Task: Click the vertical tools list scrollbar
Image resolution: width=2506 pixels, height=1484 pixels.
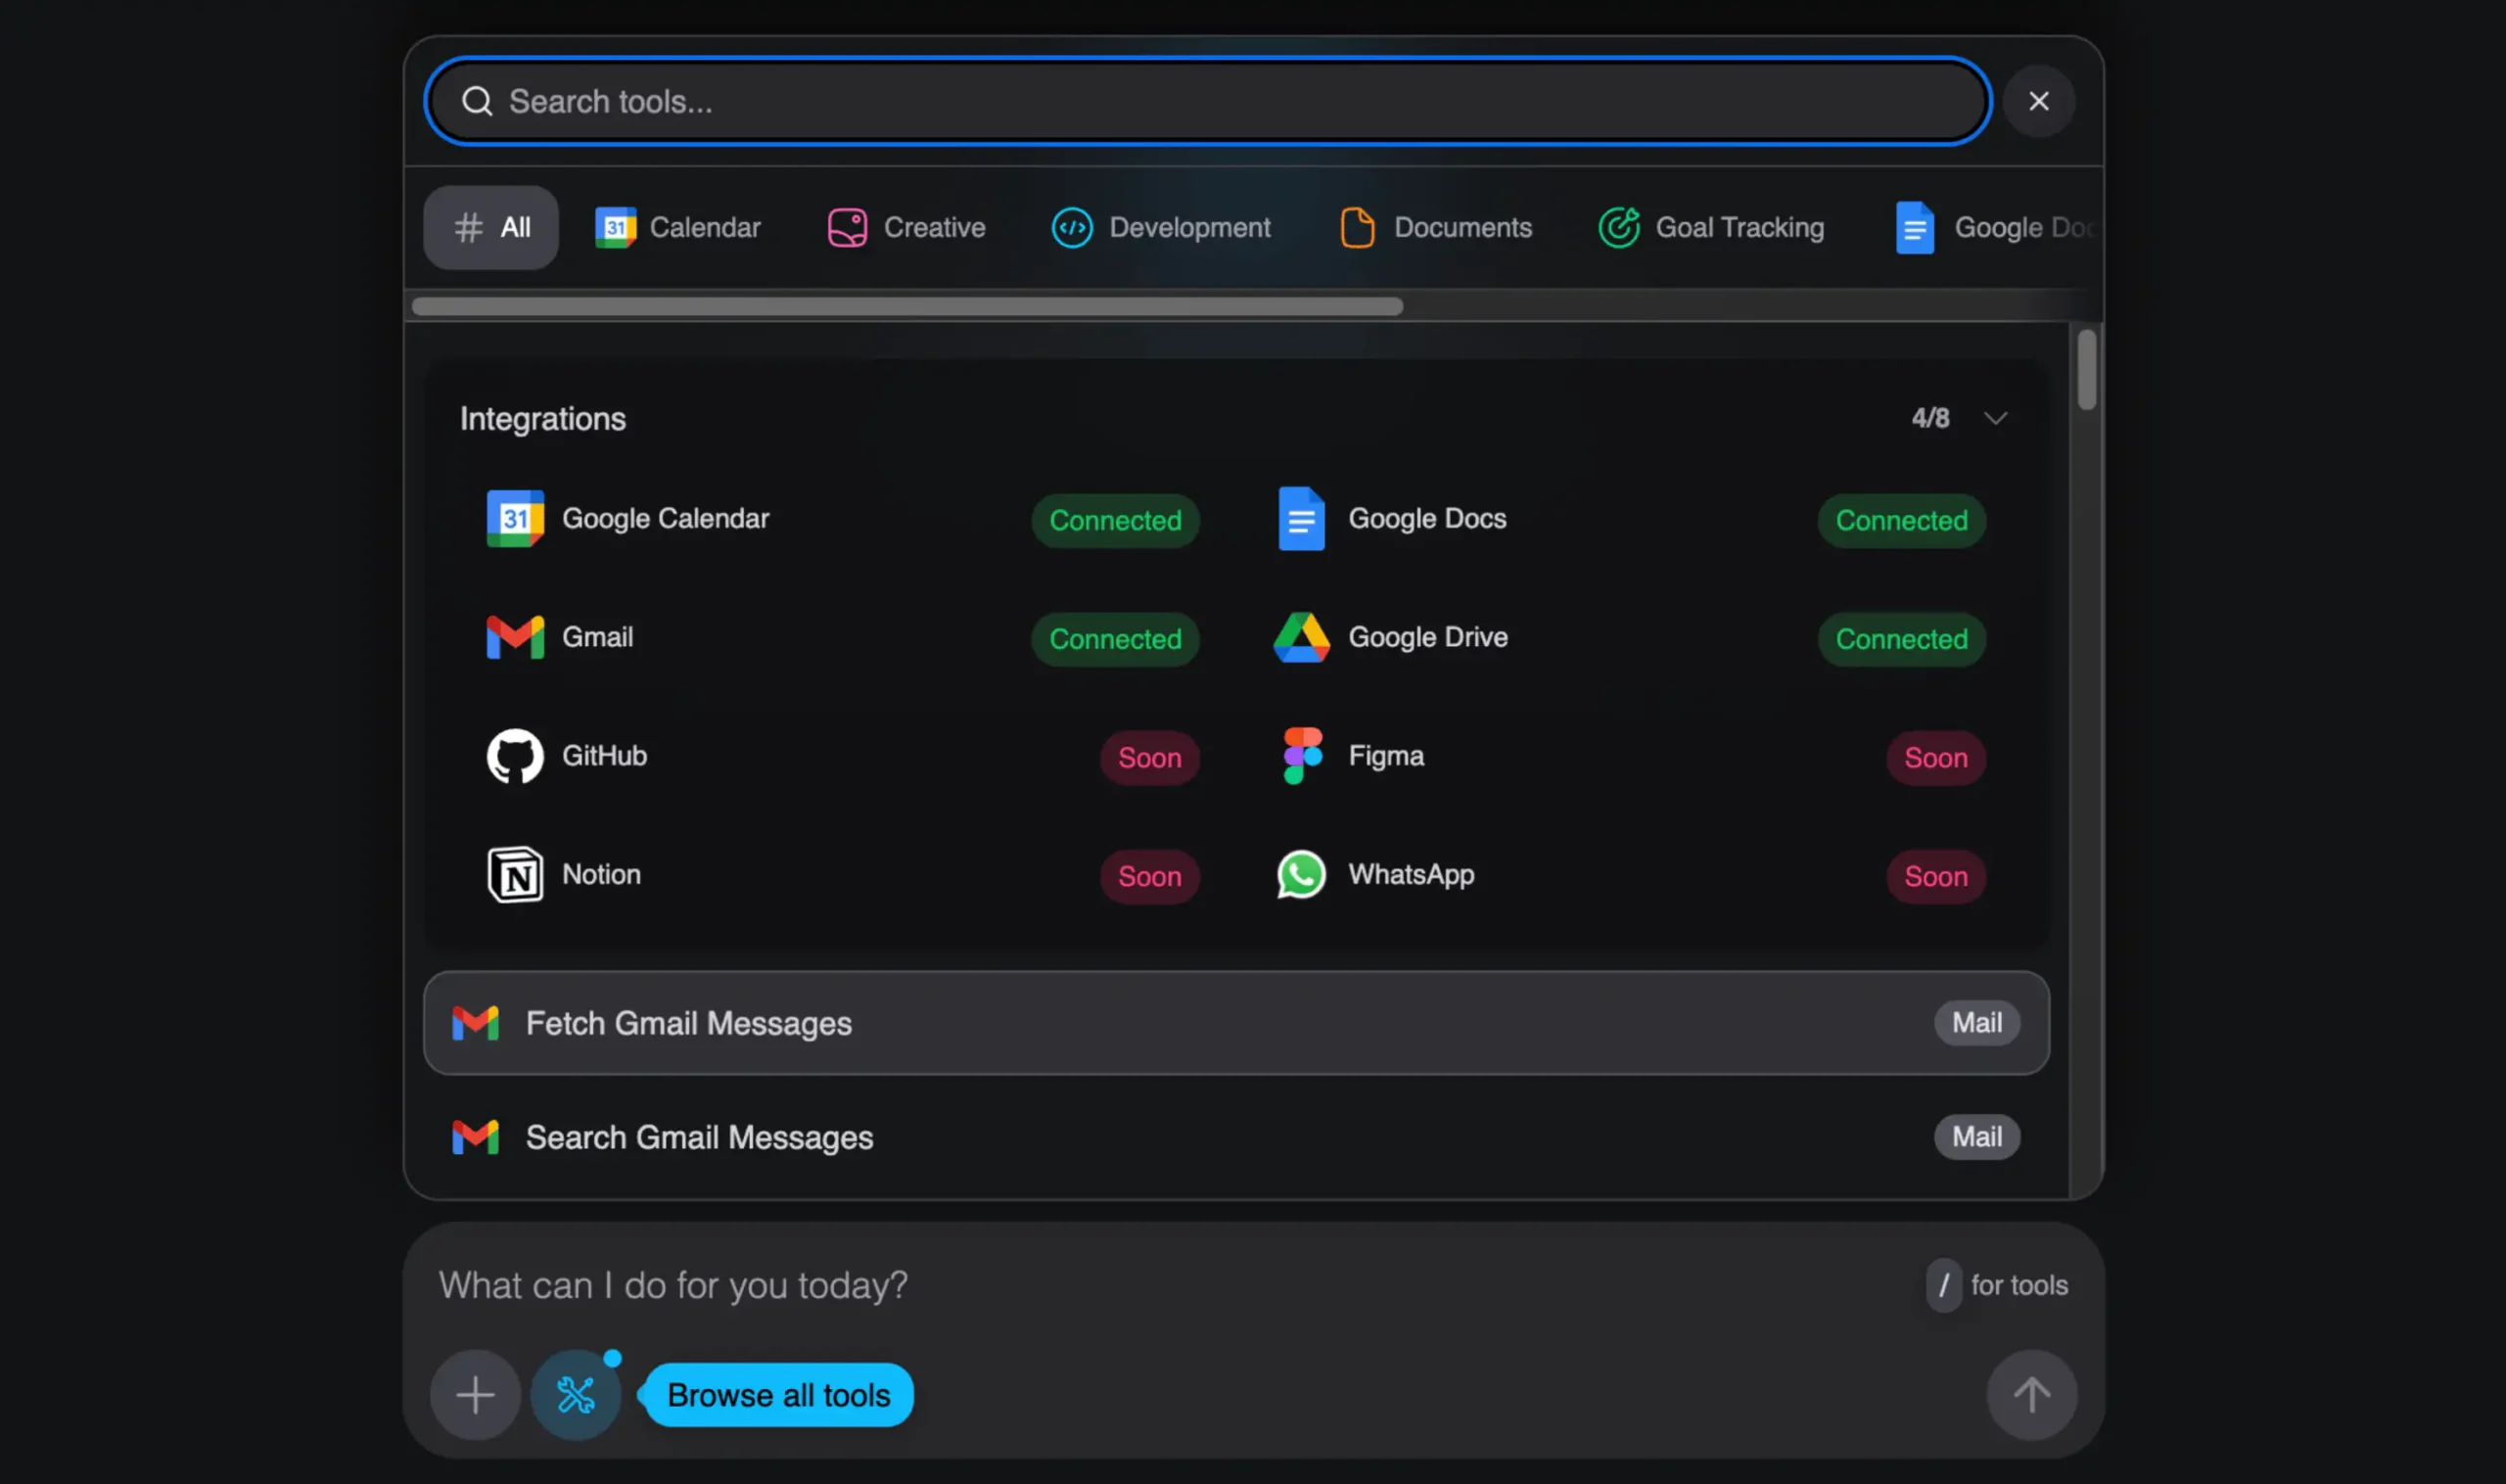Action: 2086,369
